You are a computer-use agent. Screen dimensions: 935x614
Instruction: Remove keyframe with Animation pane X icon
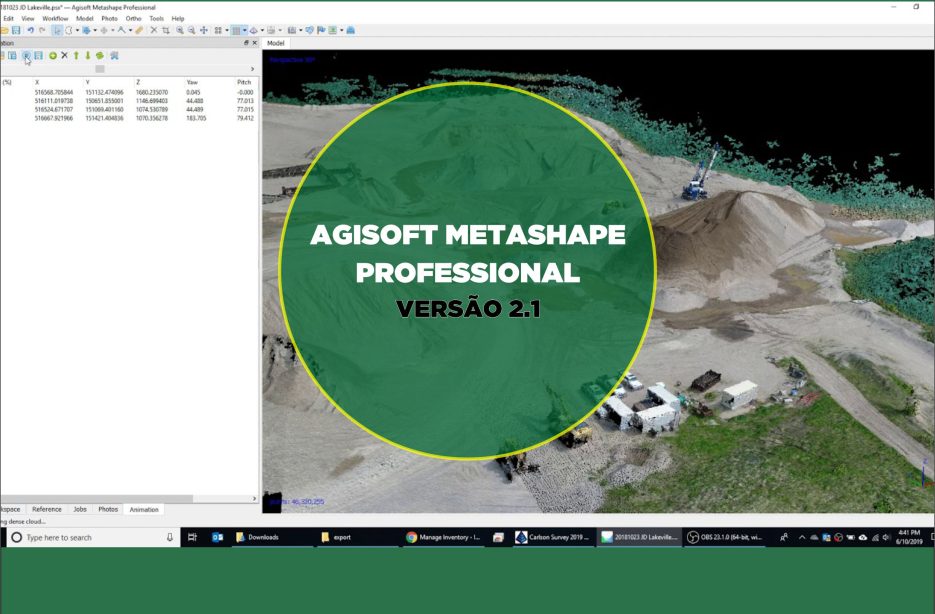[64, 55]
